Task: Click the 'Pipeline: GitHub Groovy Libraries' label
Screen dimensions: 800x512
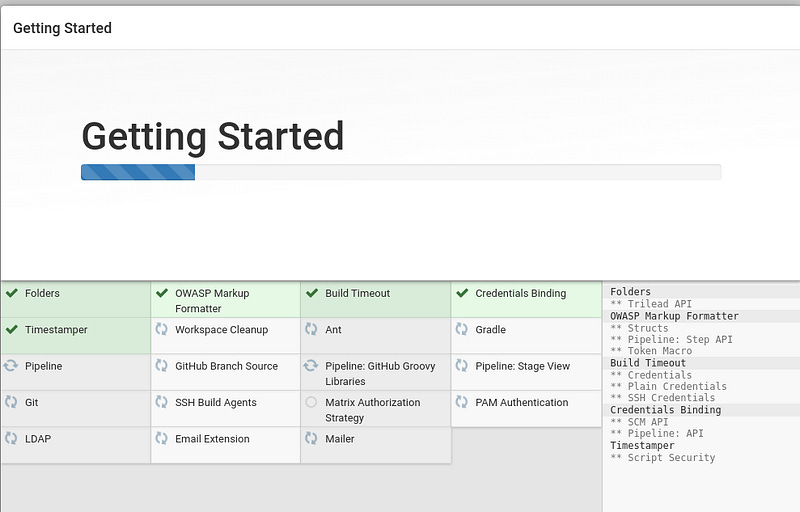Action: 380,373
